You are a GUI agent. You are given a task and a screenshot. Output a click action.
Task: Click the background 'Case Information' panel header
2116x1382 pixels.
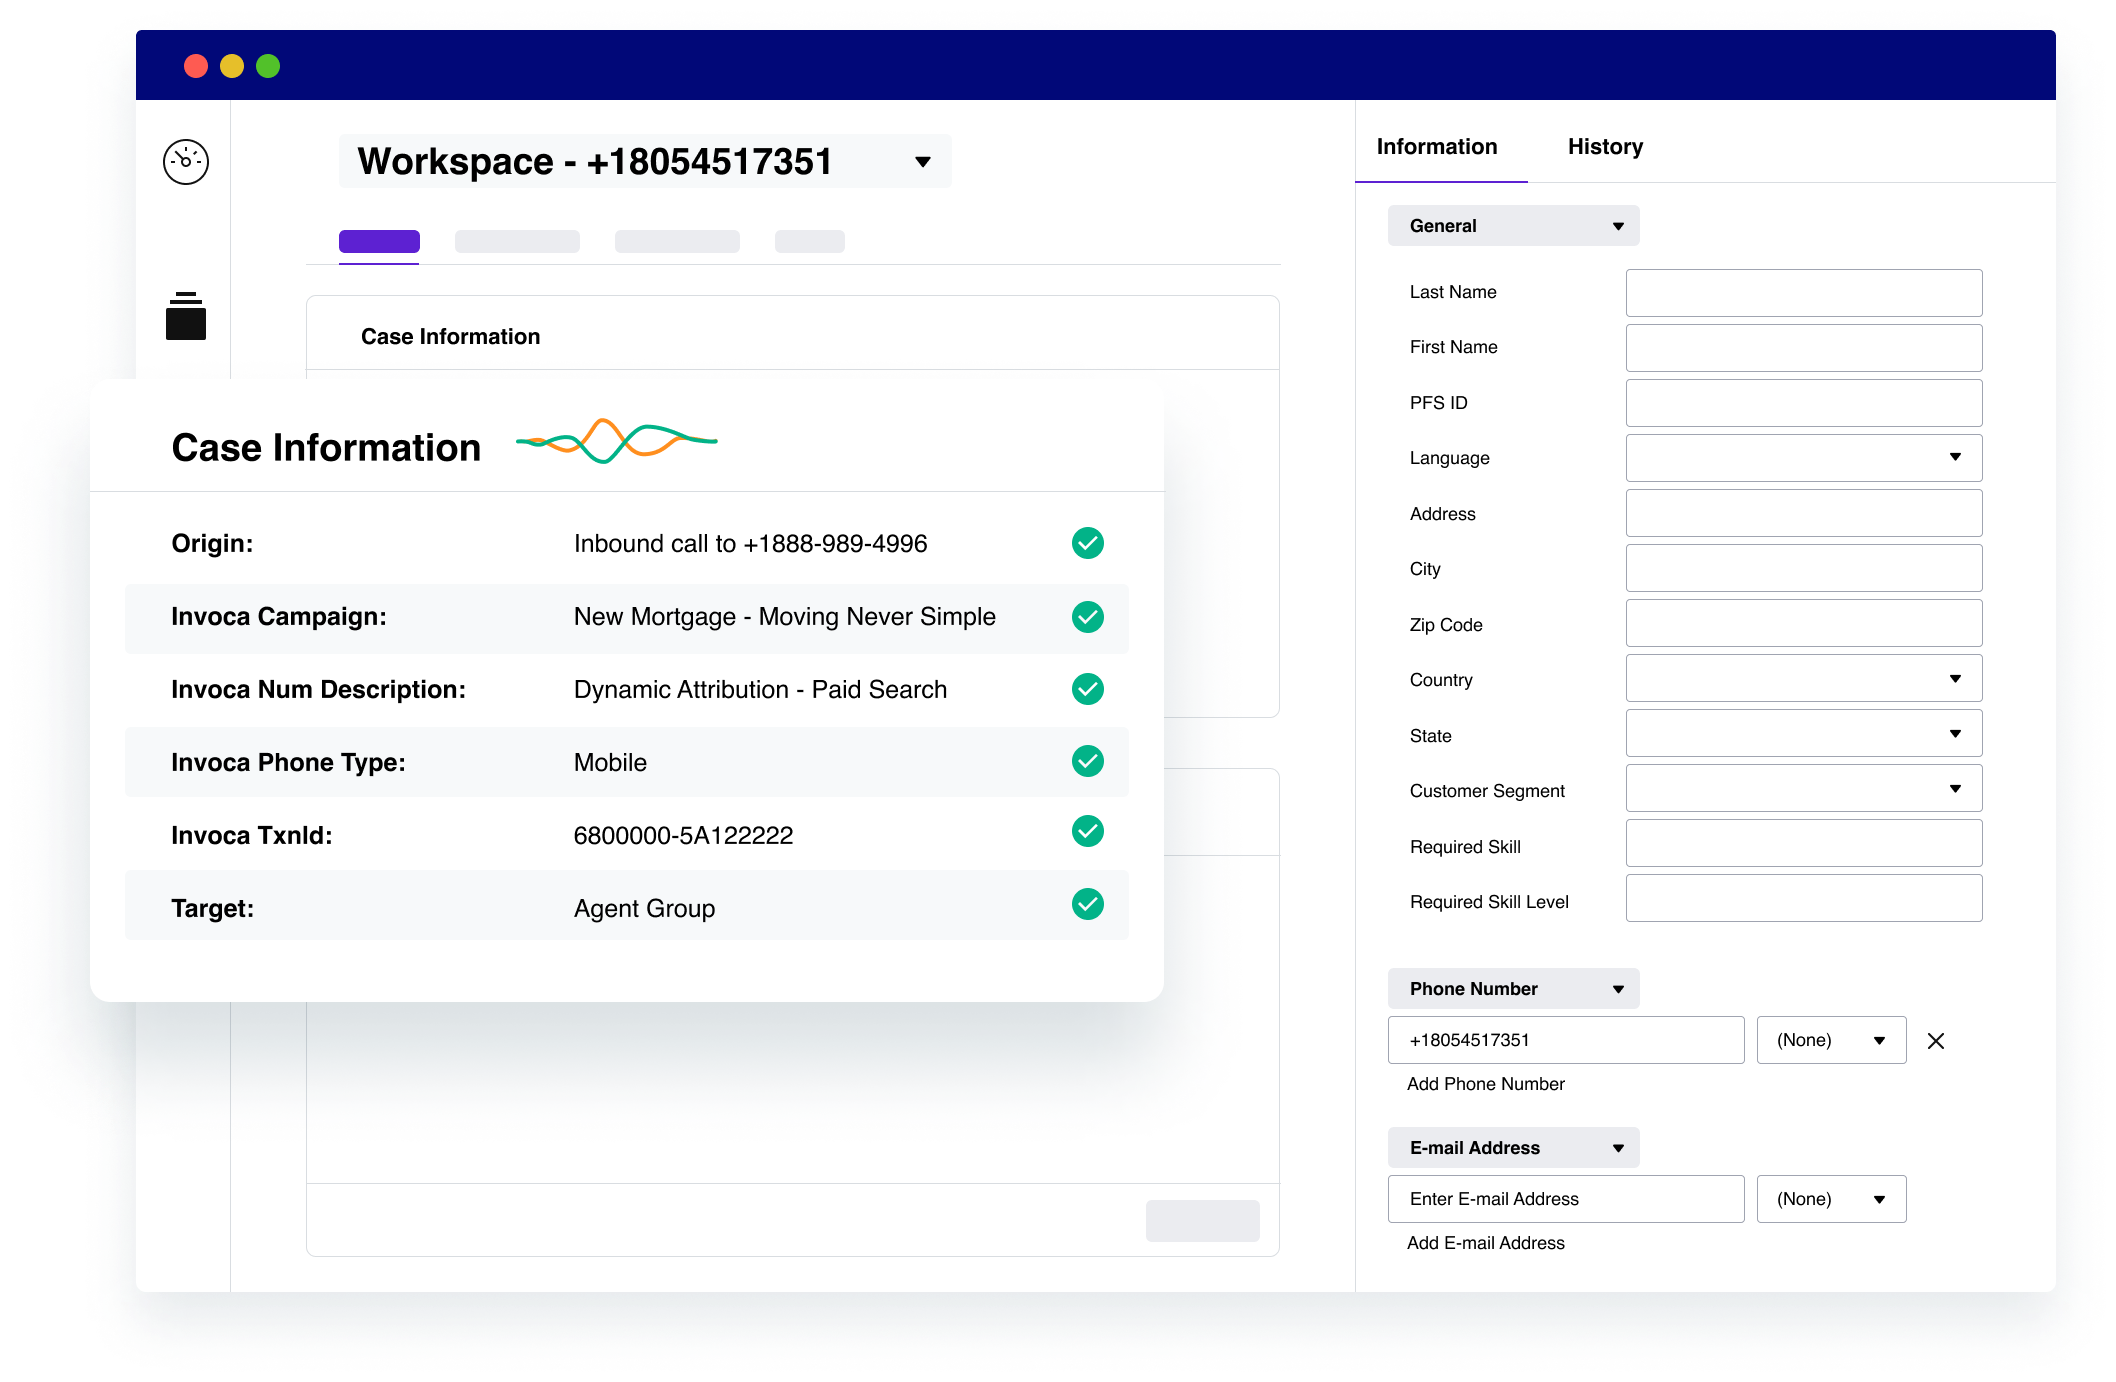(450, 337)
